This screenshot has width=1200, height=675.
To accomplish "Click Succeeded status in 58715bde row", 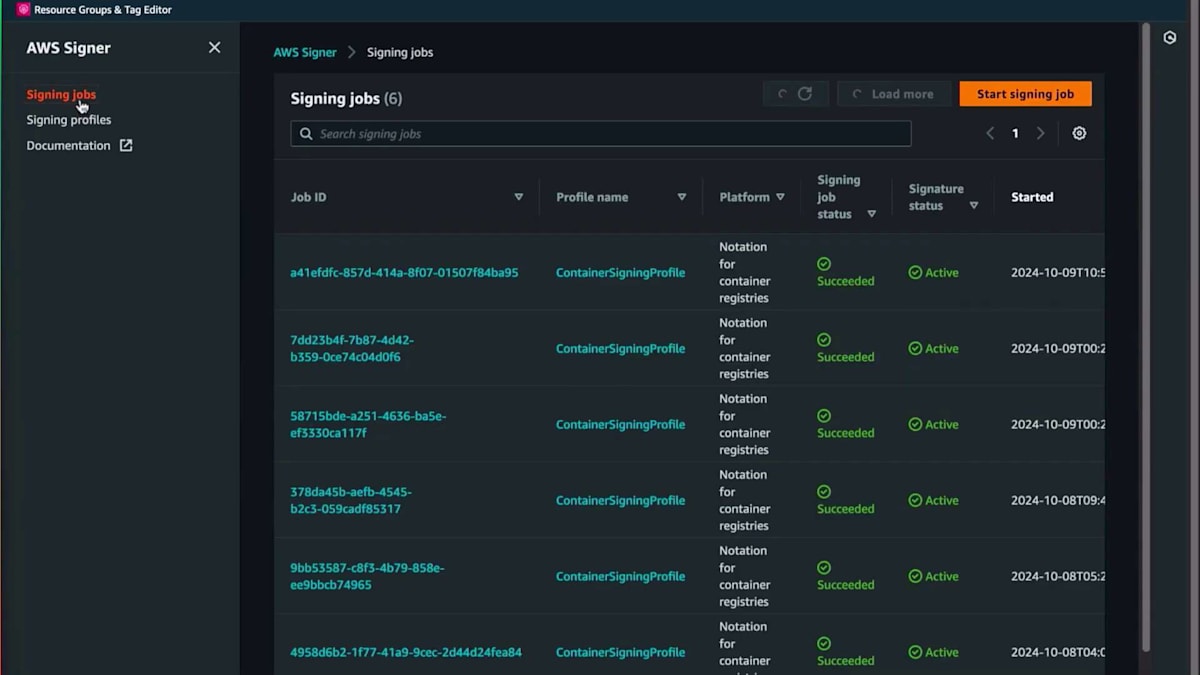I will point(845,425).
